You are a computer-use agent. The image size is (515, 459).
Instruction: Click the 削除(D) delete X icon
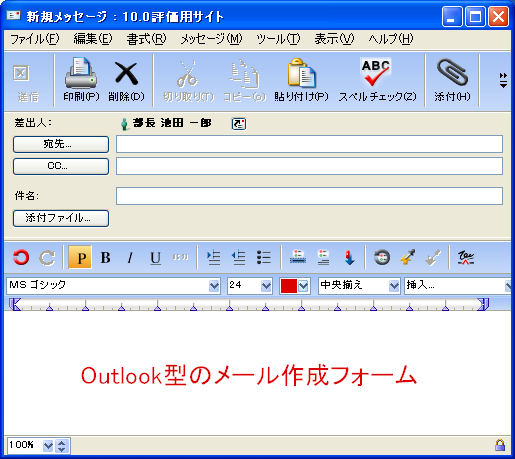126,73
